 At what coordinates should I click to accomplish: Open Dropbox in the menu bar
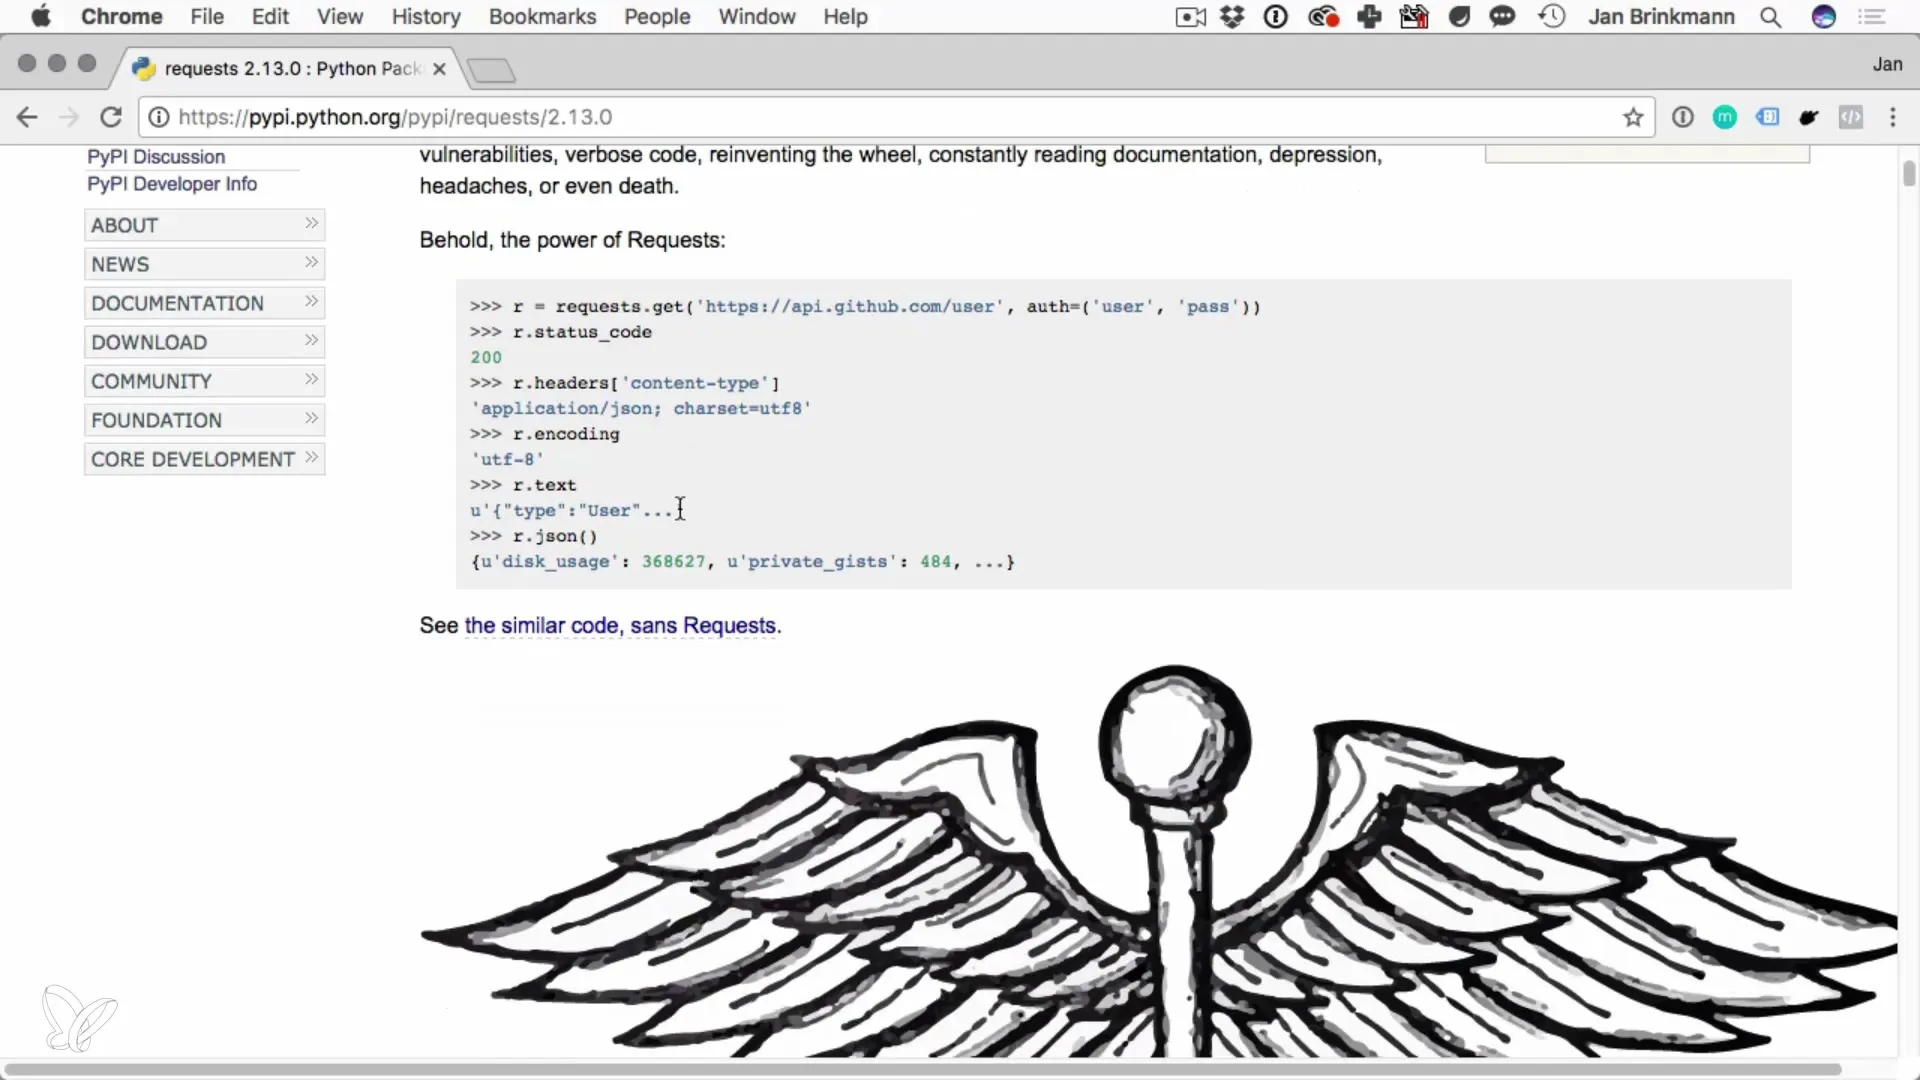[x=1232, y=17]
